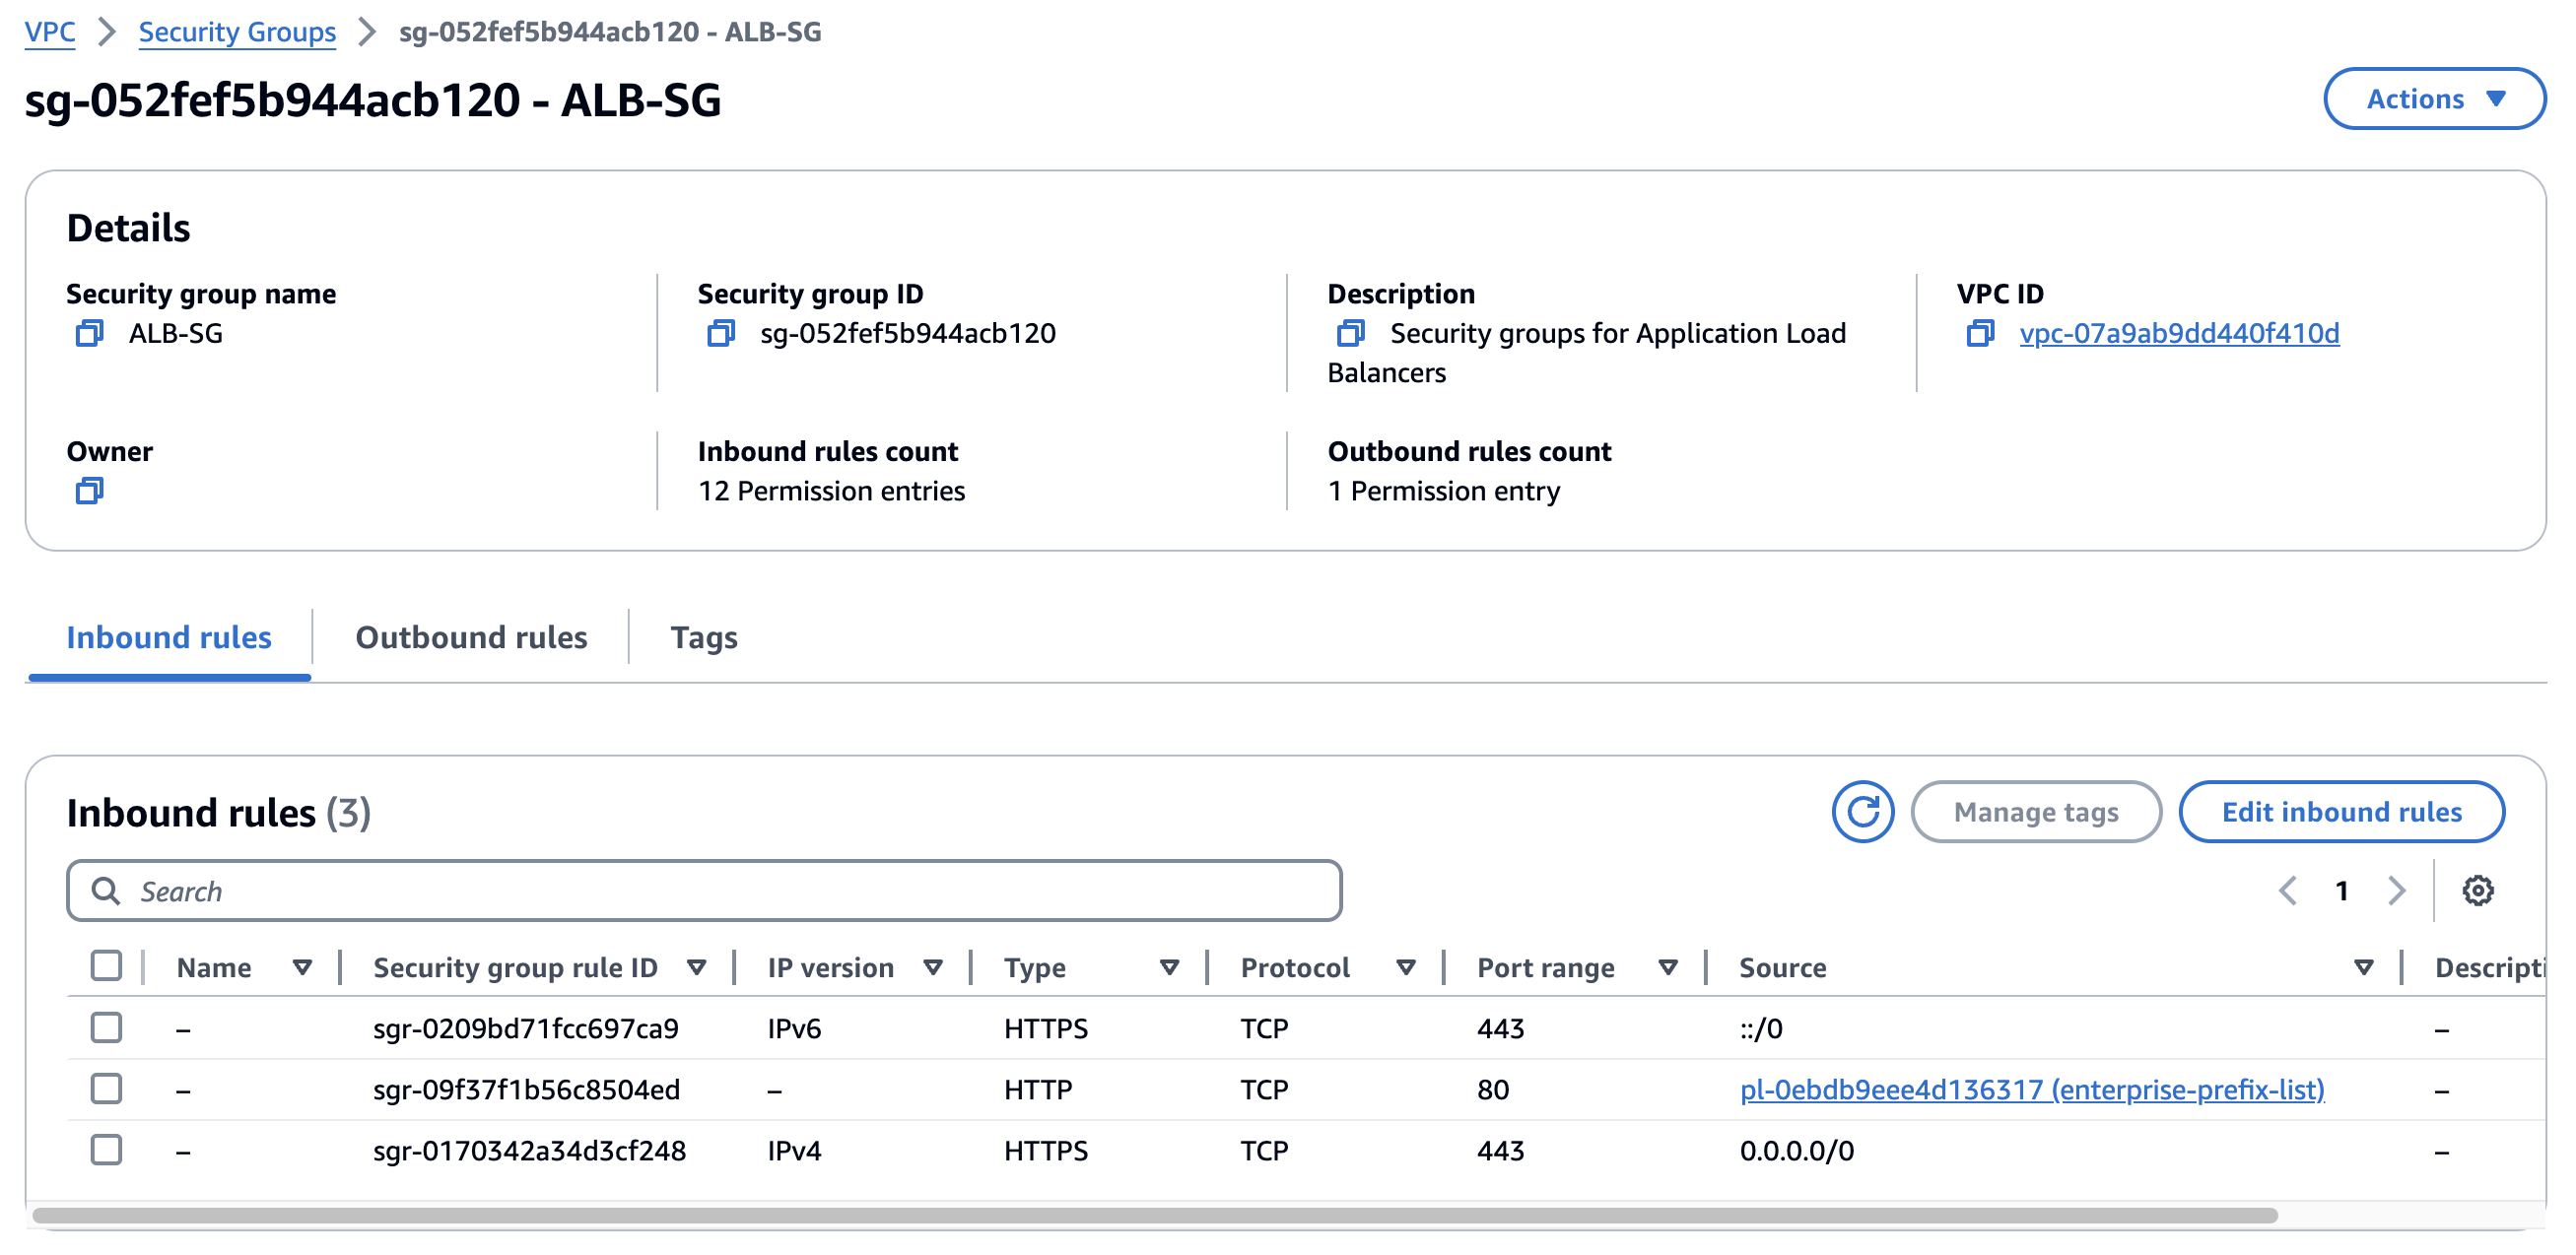
Task: Select all inbound rules checkbox
Action: pyautogui.click(x=106, y=966)
